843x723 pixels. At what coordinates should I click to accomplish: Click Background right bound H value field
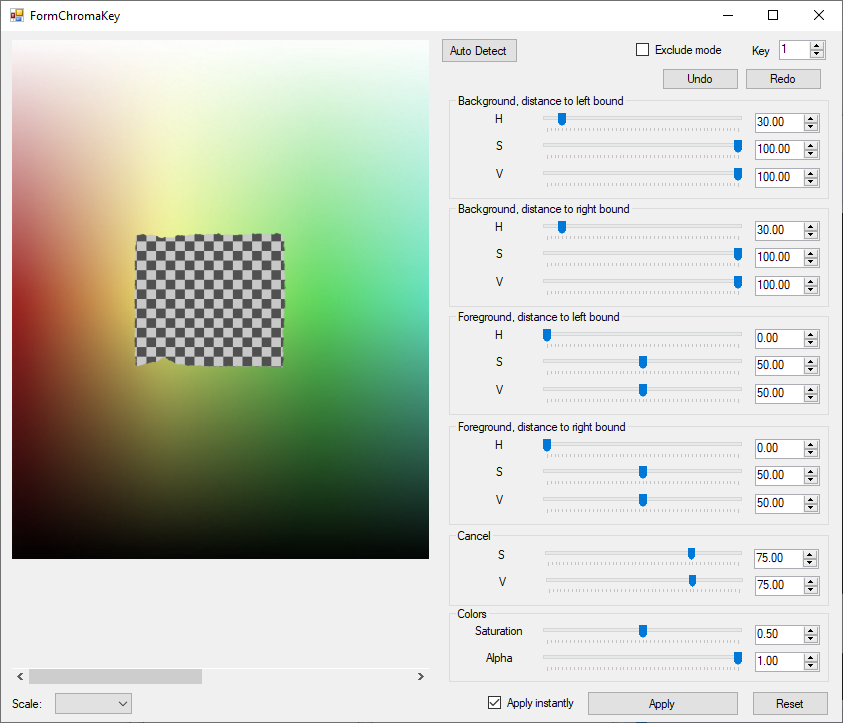[x=780, y=231]
